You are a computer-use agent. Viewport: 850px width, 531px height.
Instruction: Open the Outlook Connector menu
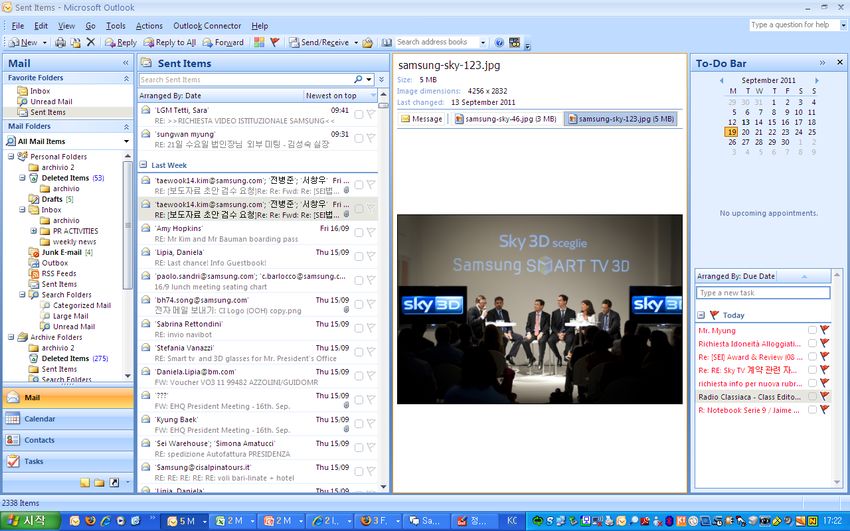(207, 25)
